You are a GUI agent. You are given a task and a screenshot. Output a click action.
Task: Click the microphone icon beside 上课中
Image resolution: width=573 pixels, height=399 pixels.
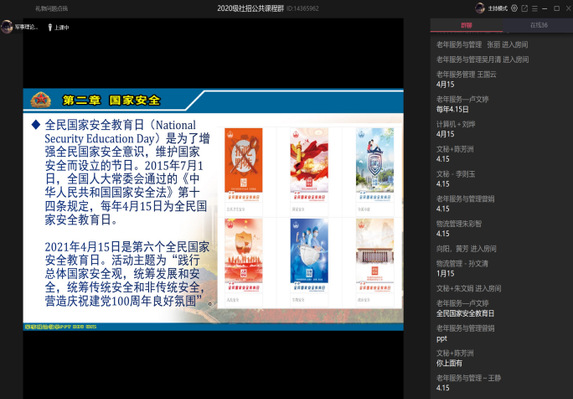tap(50, 27)
